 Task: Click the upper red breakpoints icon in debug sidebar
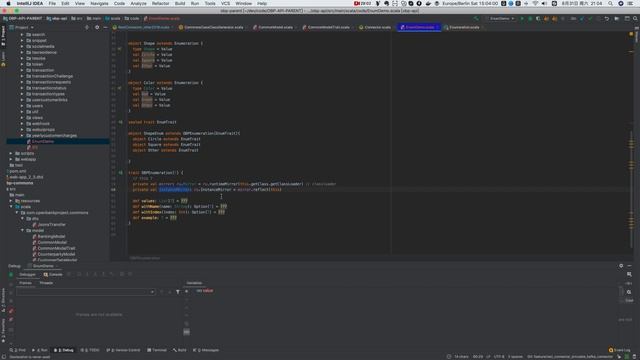[x=11, y=311]
